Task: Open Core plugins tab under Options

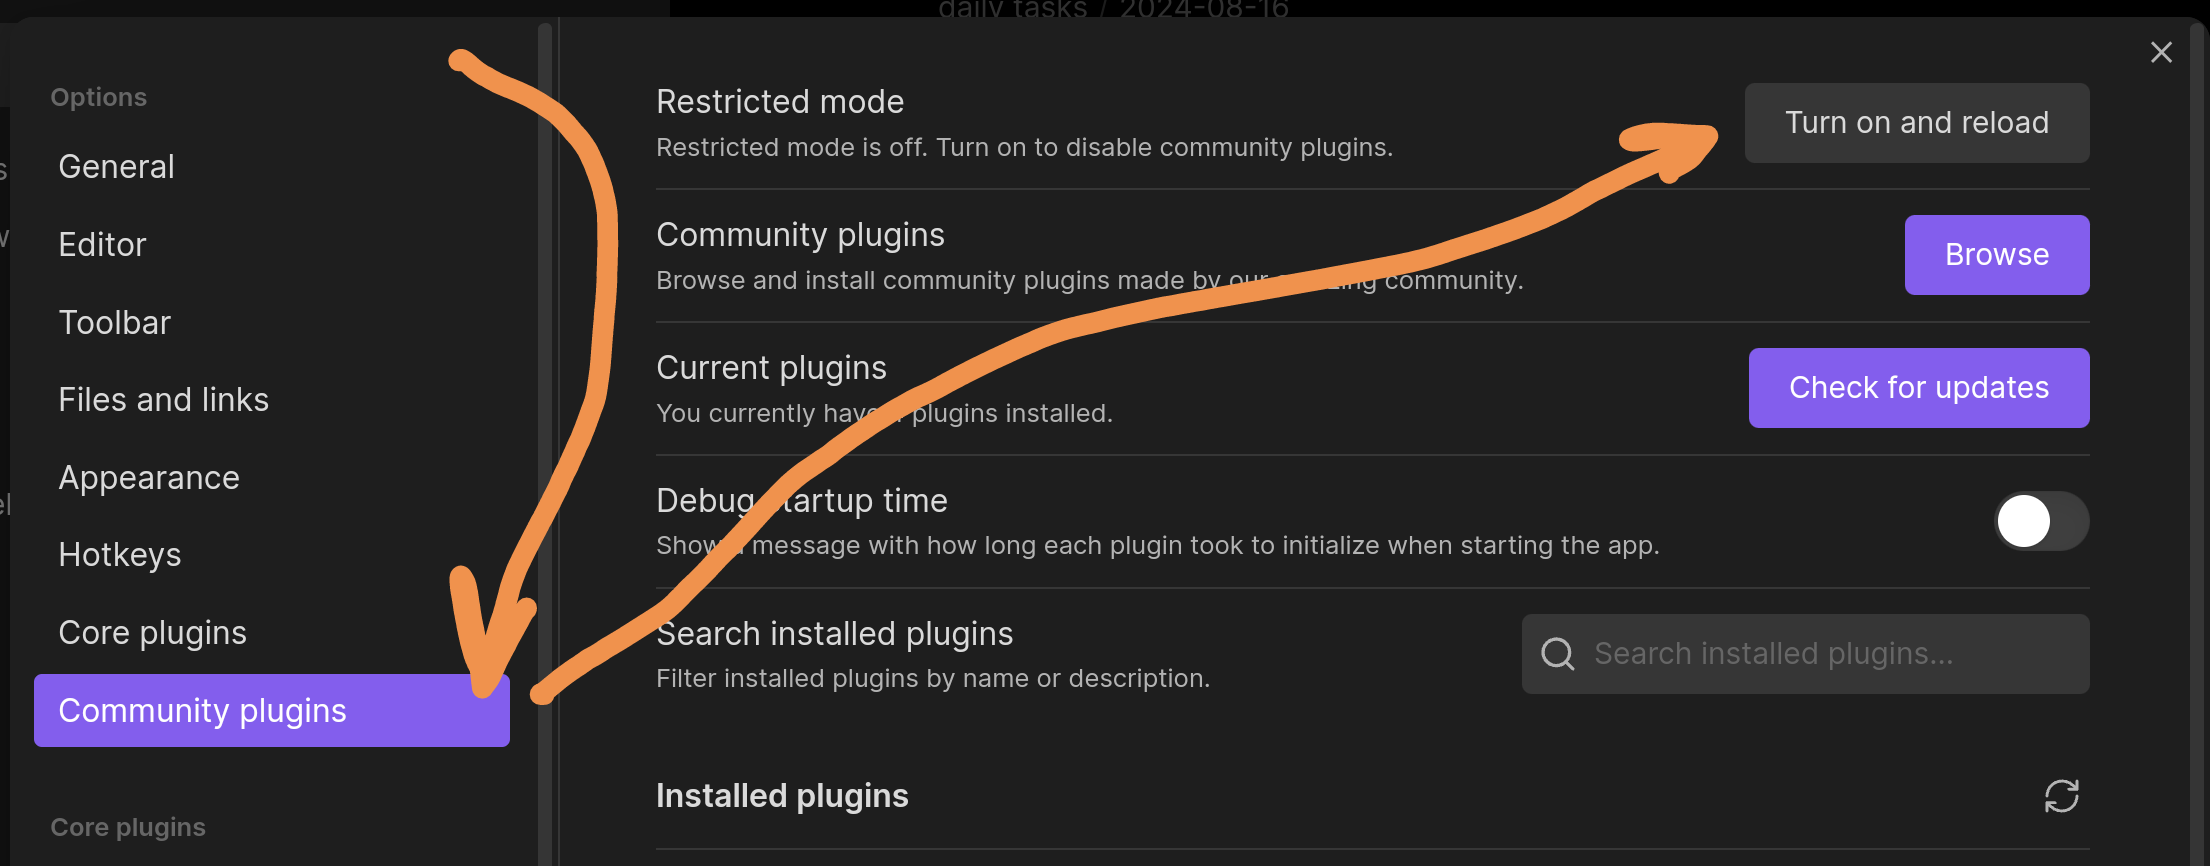Action: pyautogui.click(x=153, y=633)
